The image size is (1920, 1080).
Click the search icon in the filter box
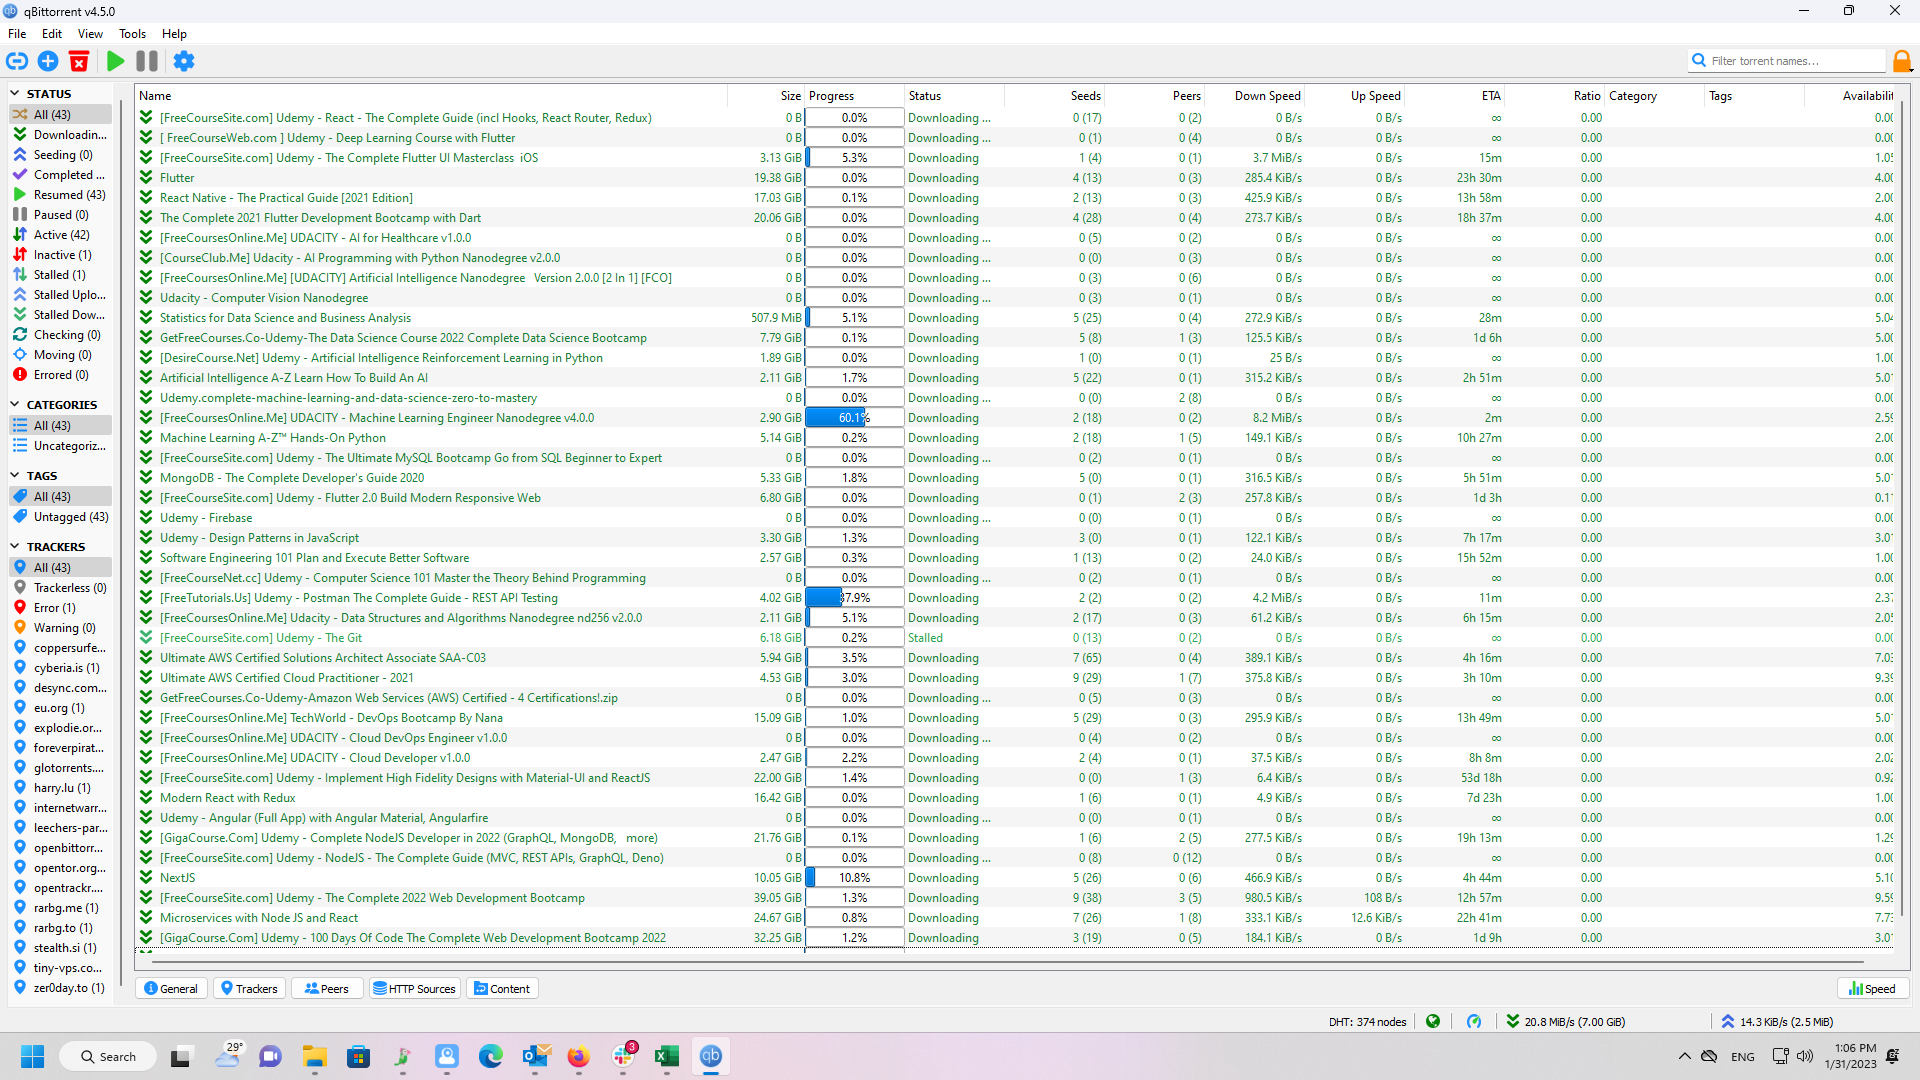[1699, 61]
